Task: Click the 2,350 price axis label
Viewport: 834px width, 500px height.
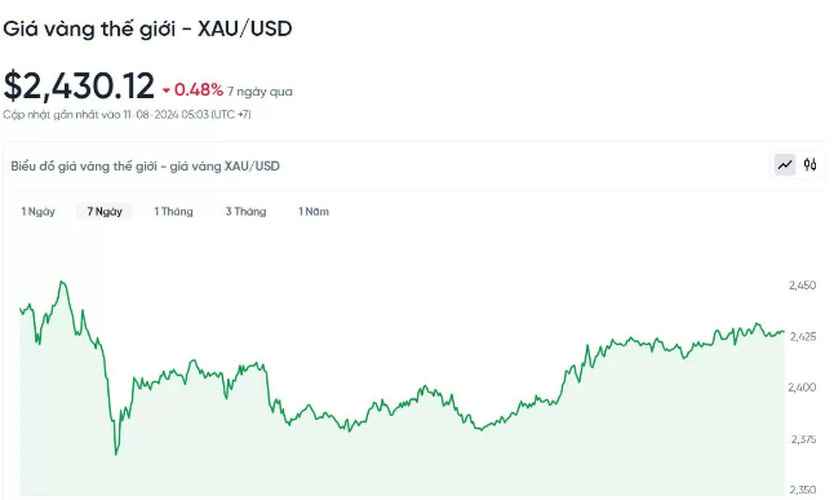Action: (x=802, y=490)
